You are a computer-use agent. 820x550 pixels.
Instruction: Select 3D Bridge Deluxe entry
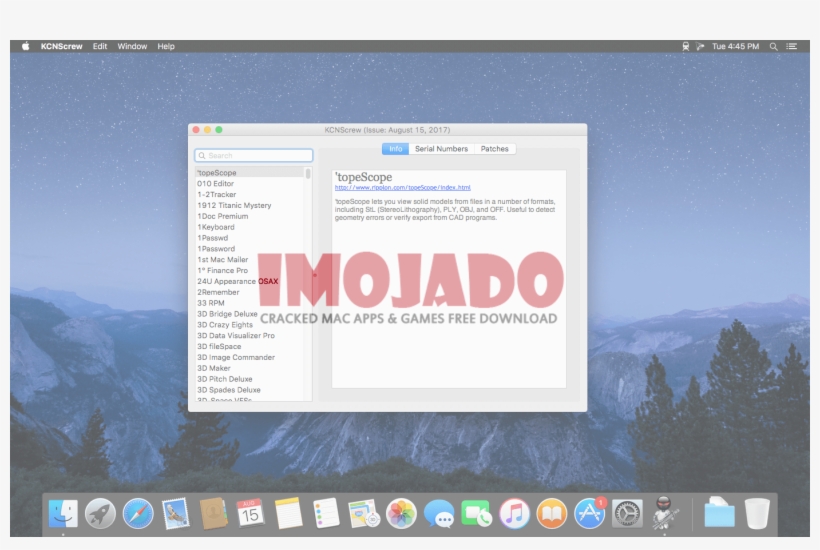(x=250, y=314)
